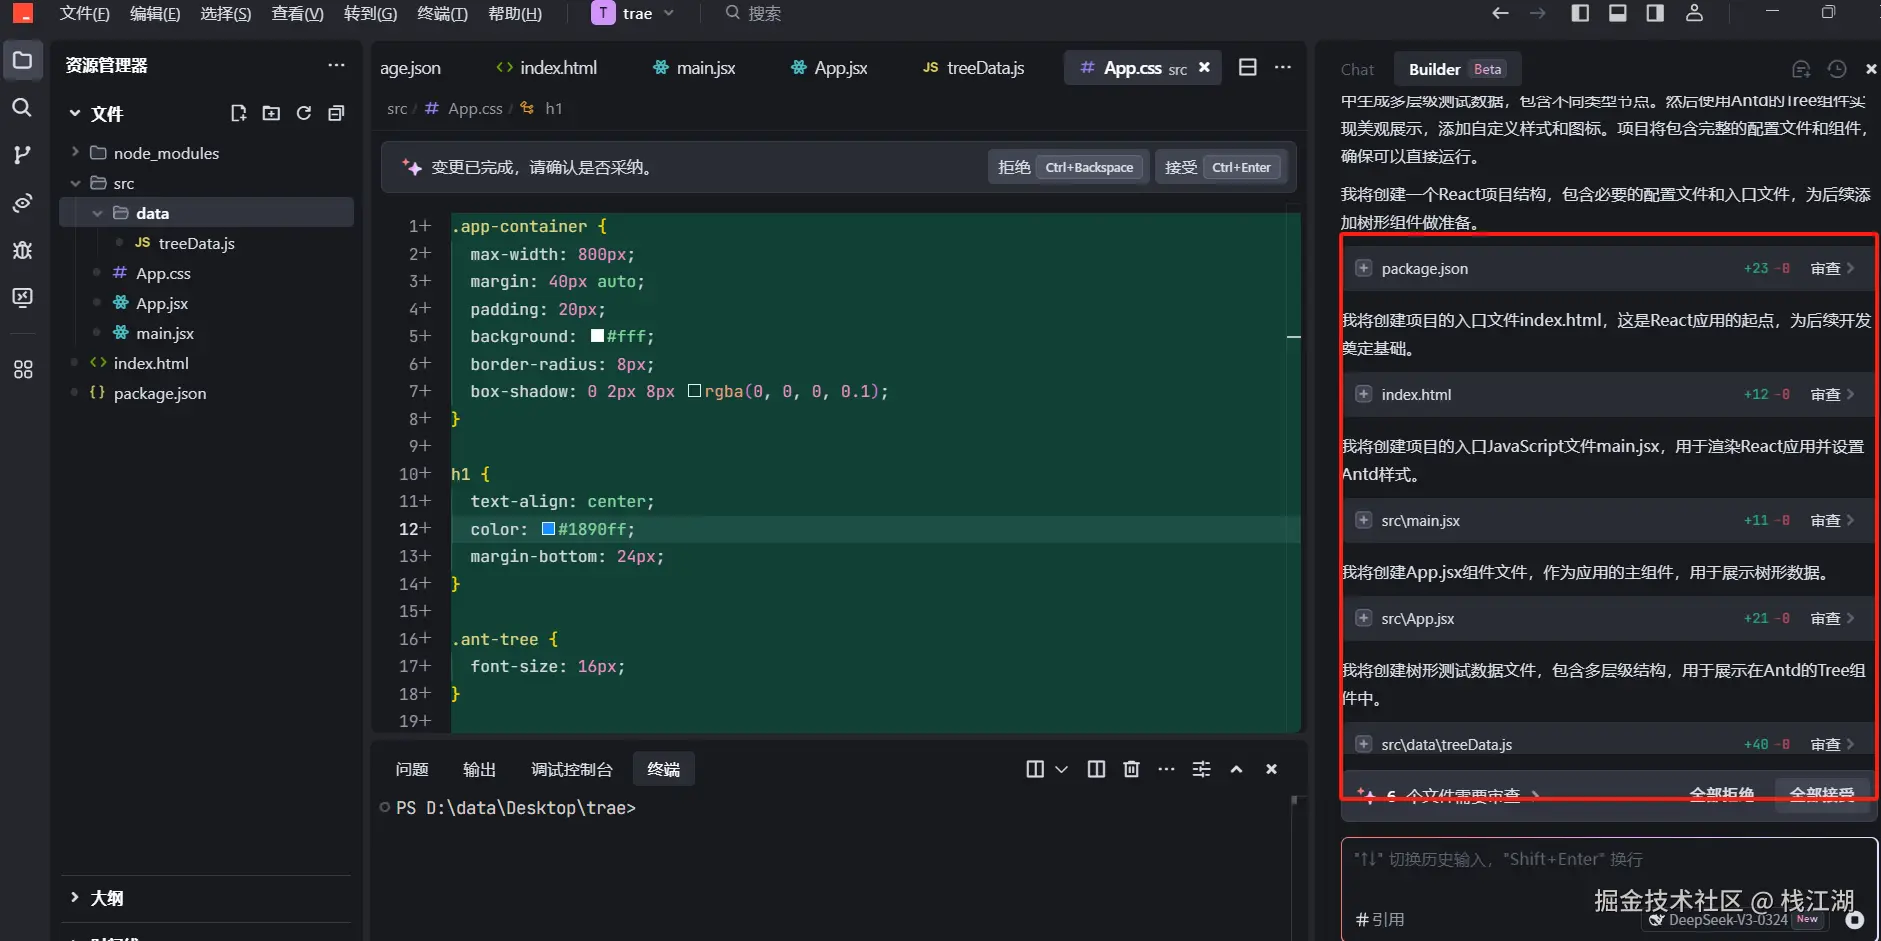
Task: Collapse the data folder
Action: [x=97, y=213]
